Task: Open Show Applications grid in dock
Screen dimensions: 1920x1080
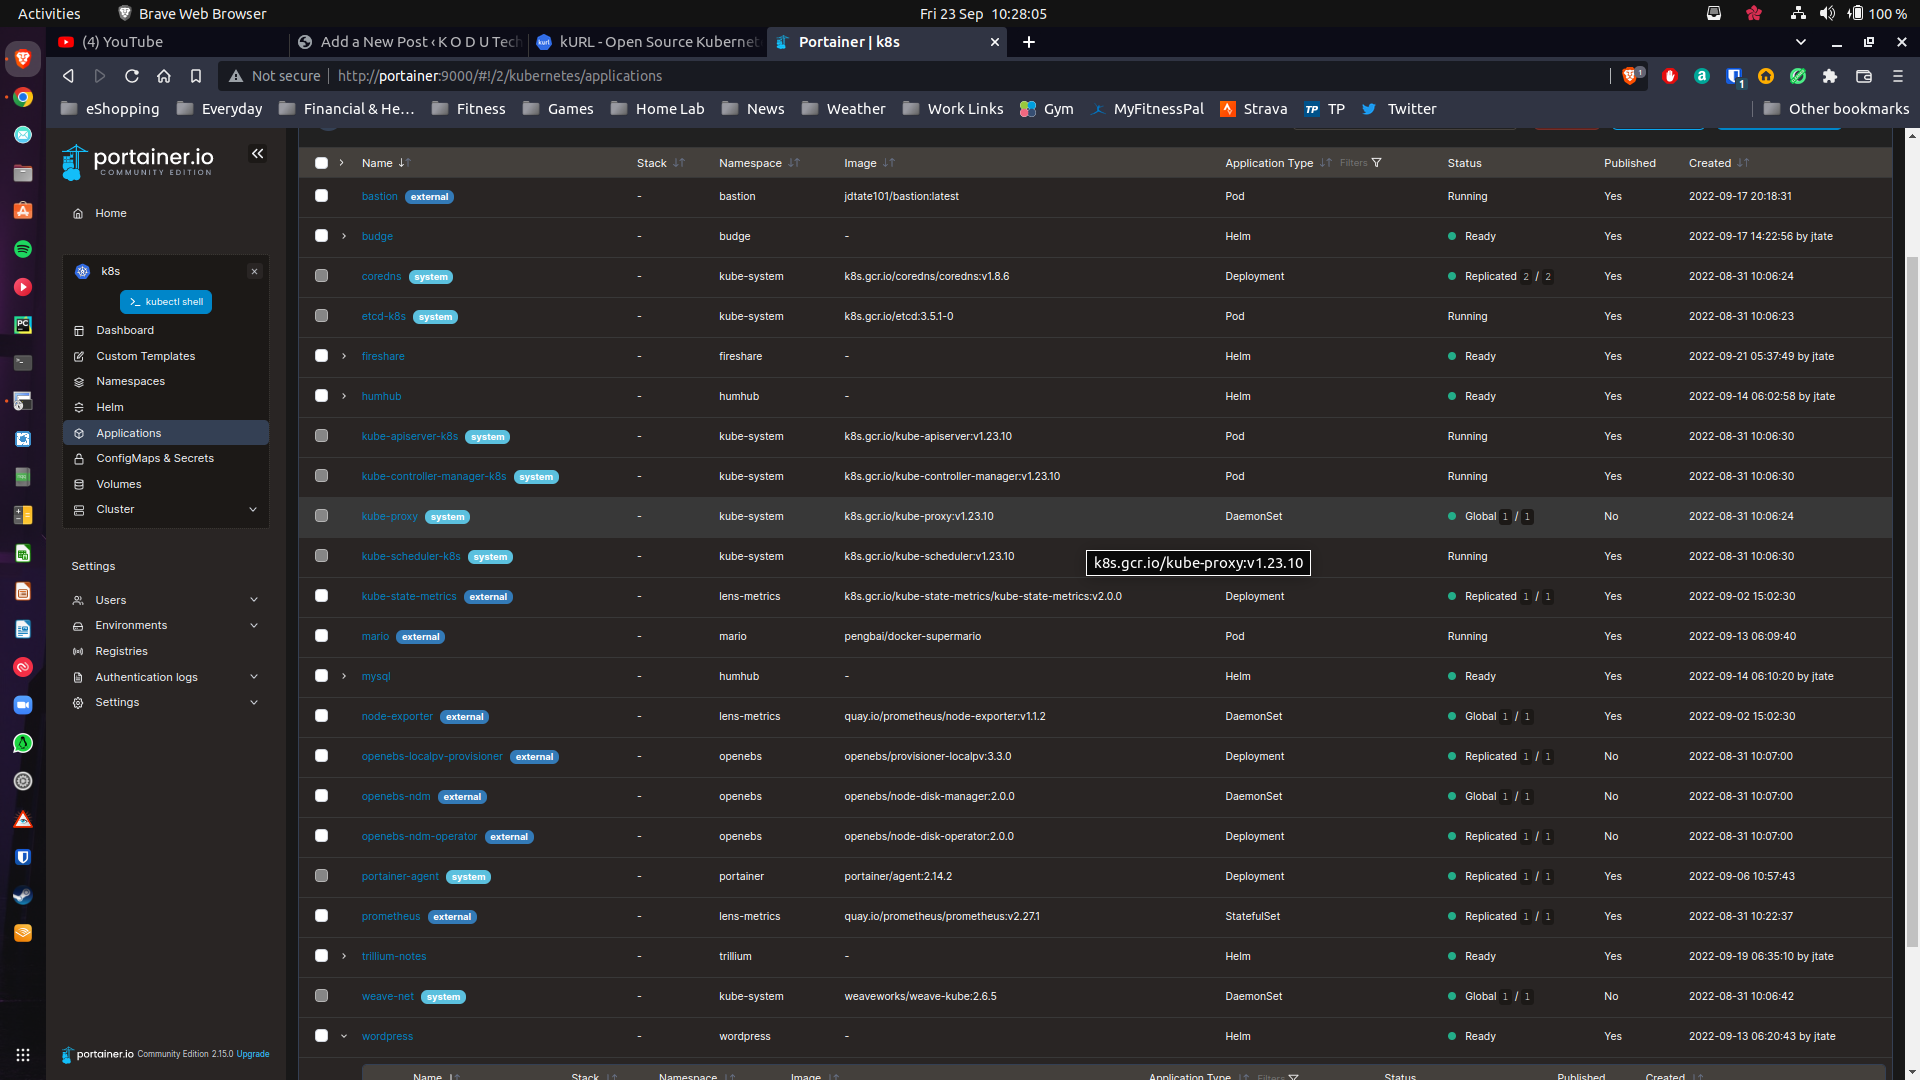Action: click(23, 1055)
